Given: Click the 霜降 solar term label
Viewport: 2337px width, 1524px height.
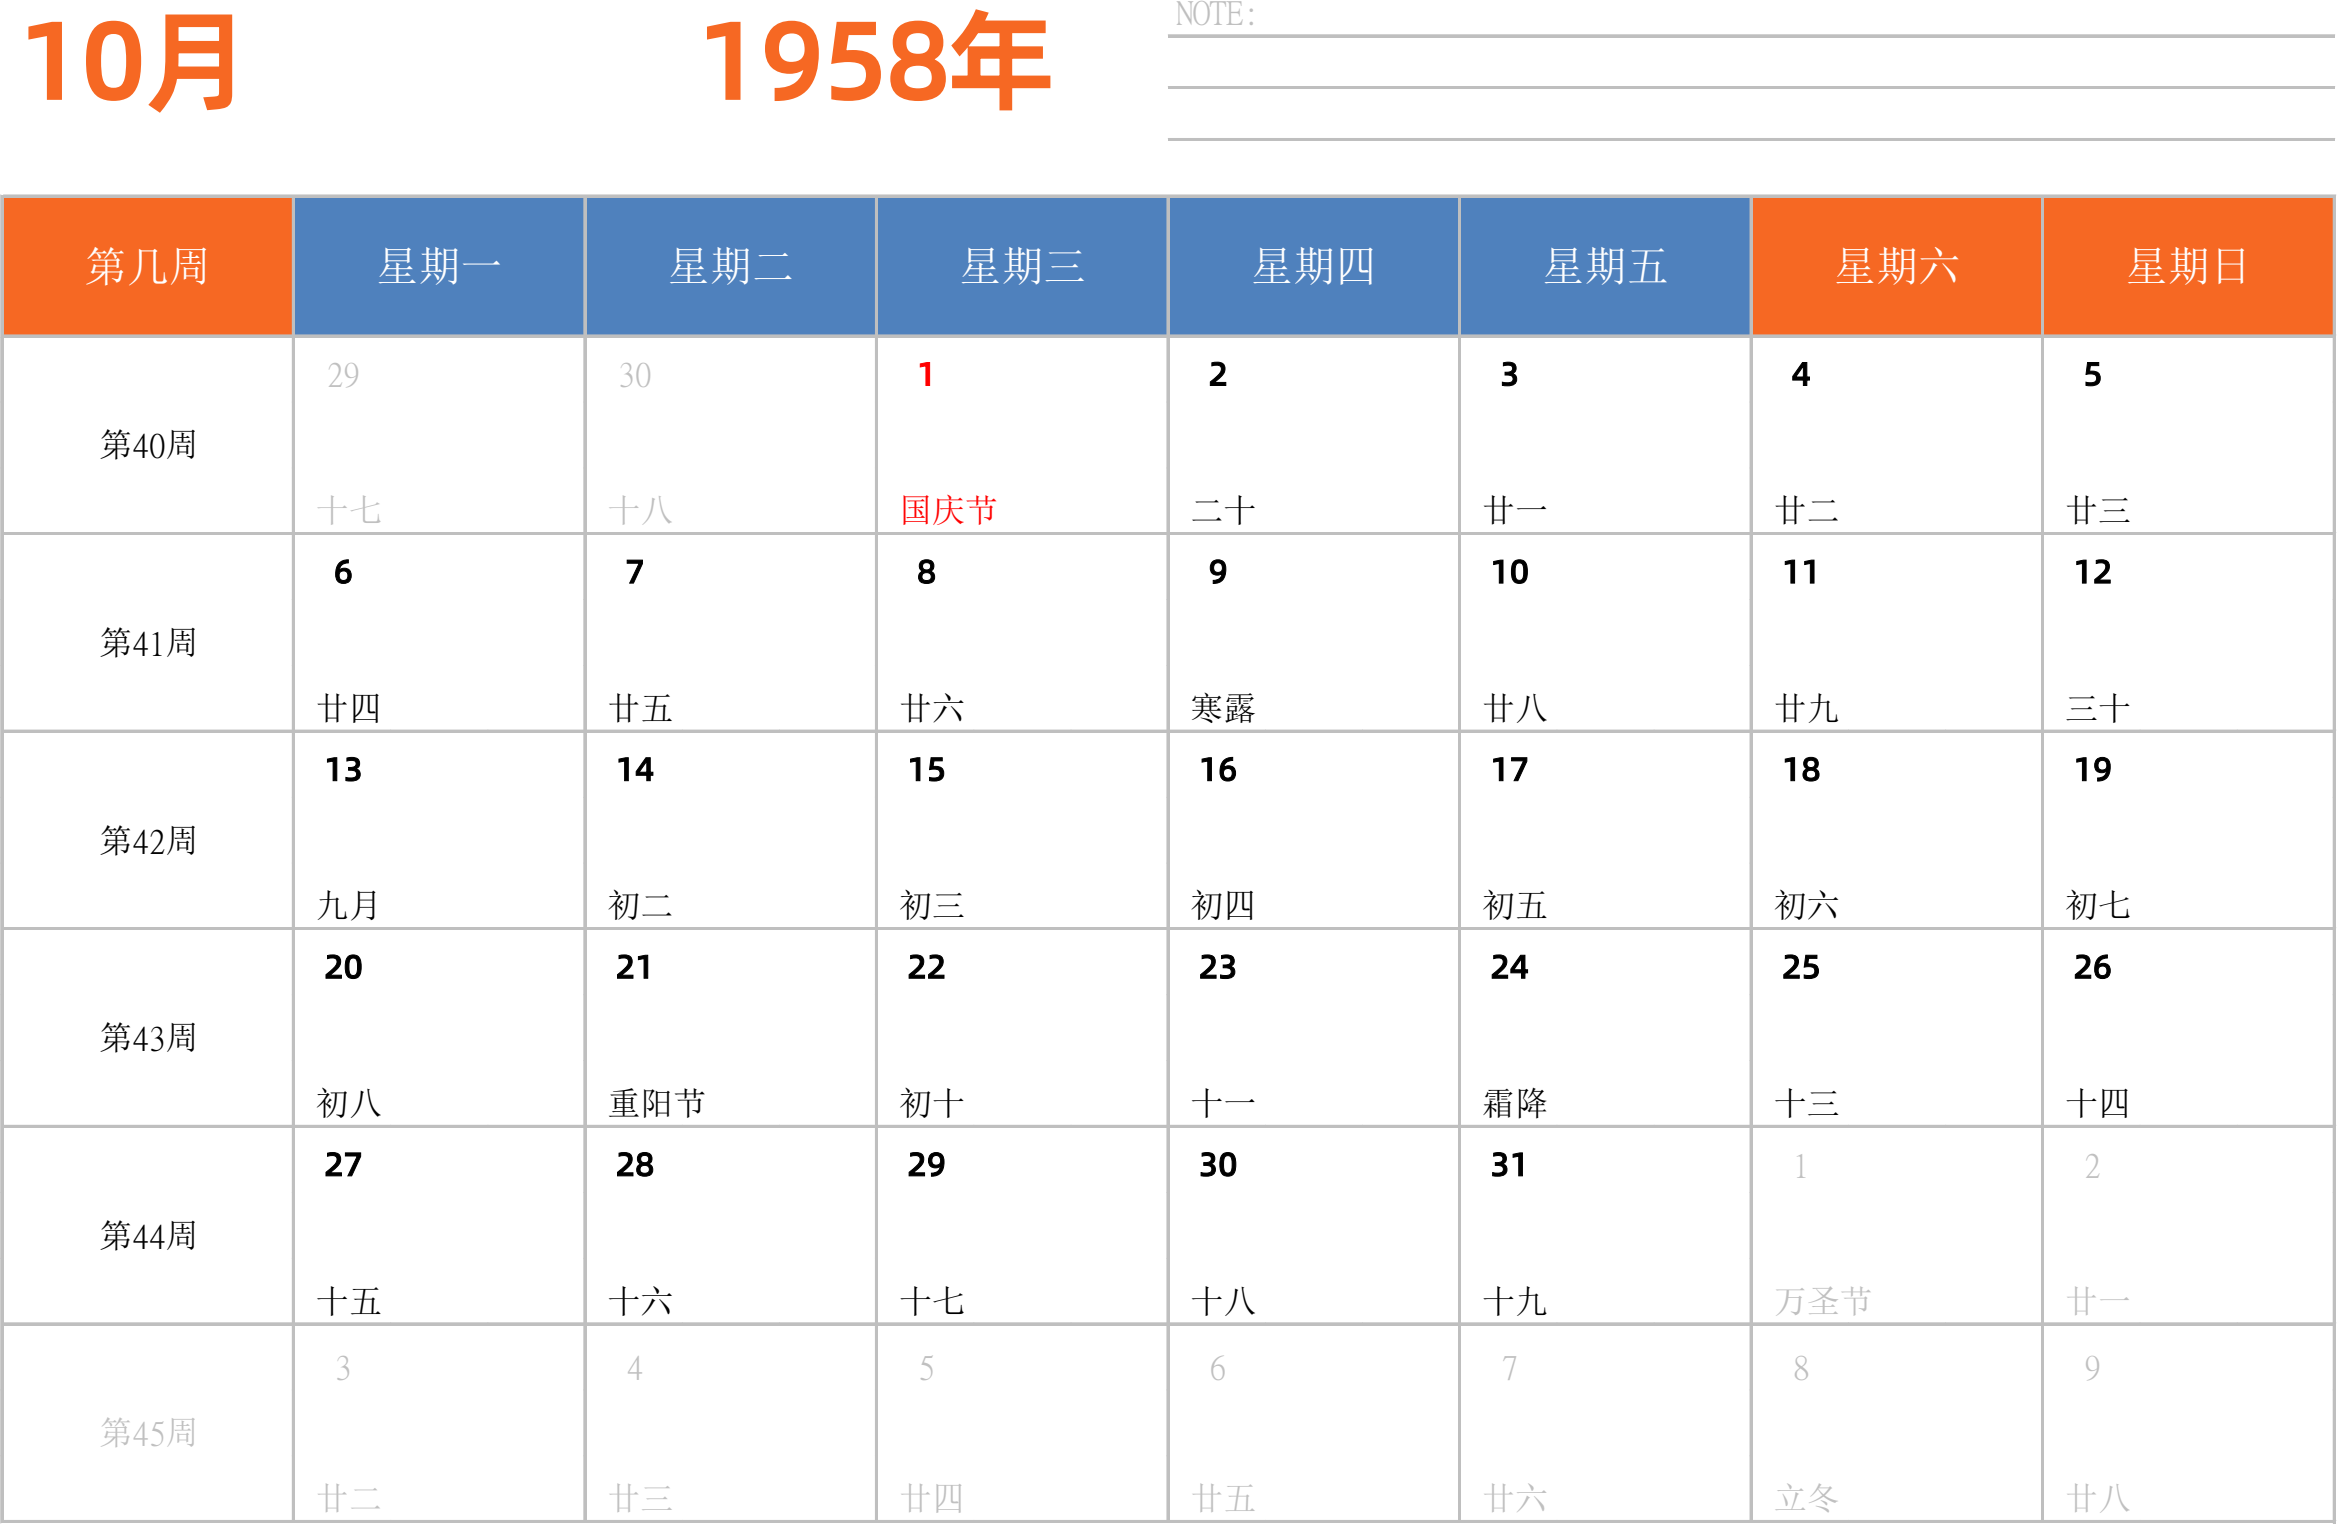Looking at the screenshot, I should point(1515,1103).
